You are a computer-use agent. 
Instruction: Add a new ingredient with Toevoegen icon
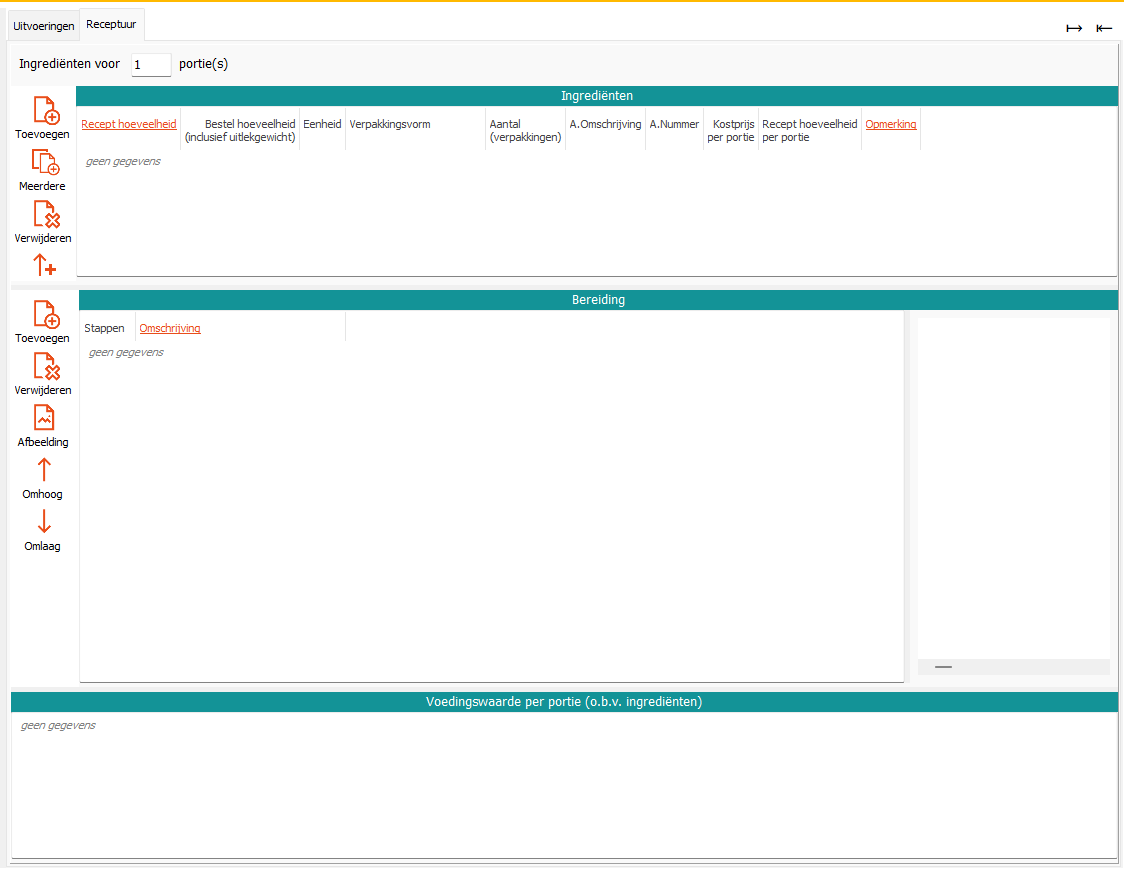(46, 111)
